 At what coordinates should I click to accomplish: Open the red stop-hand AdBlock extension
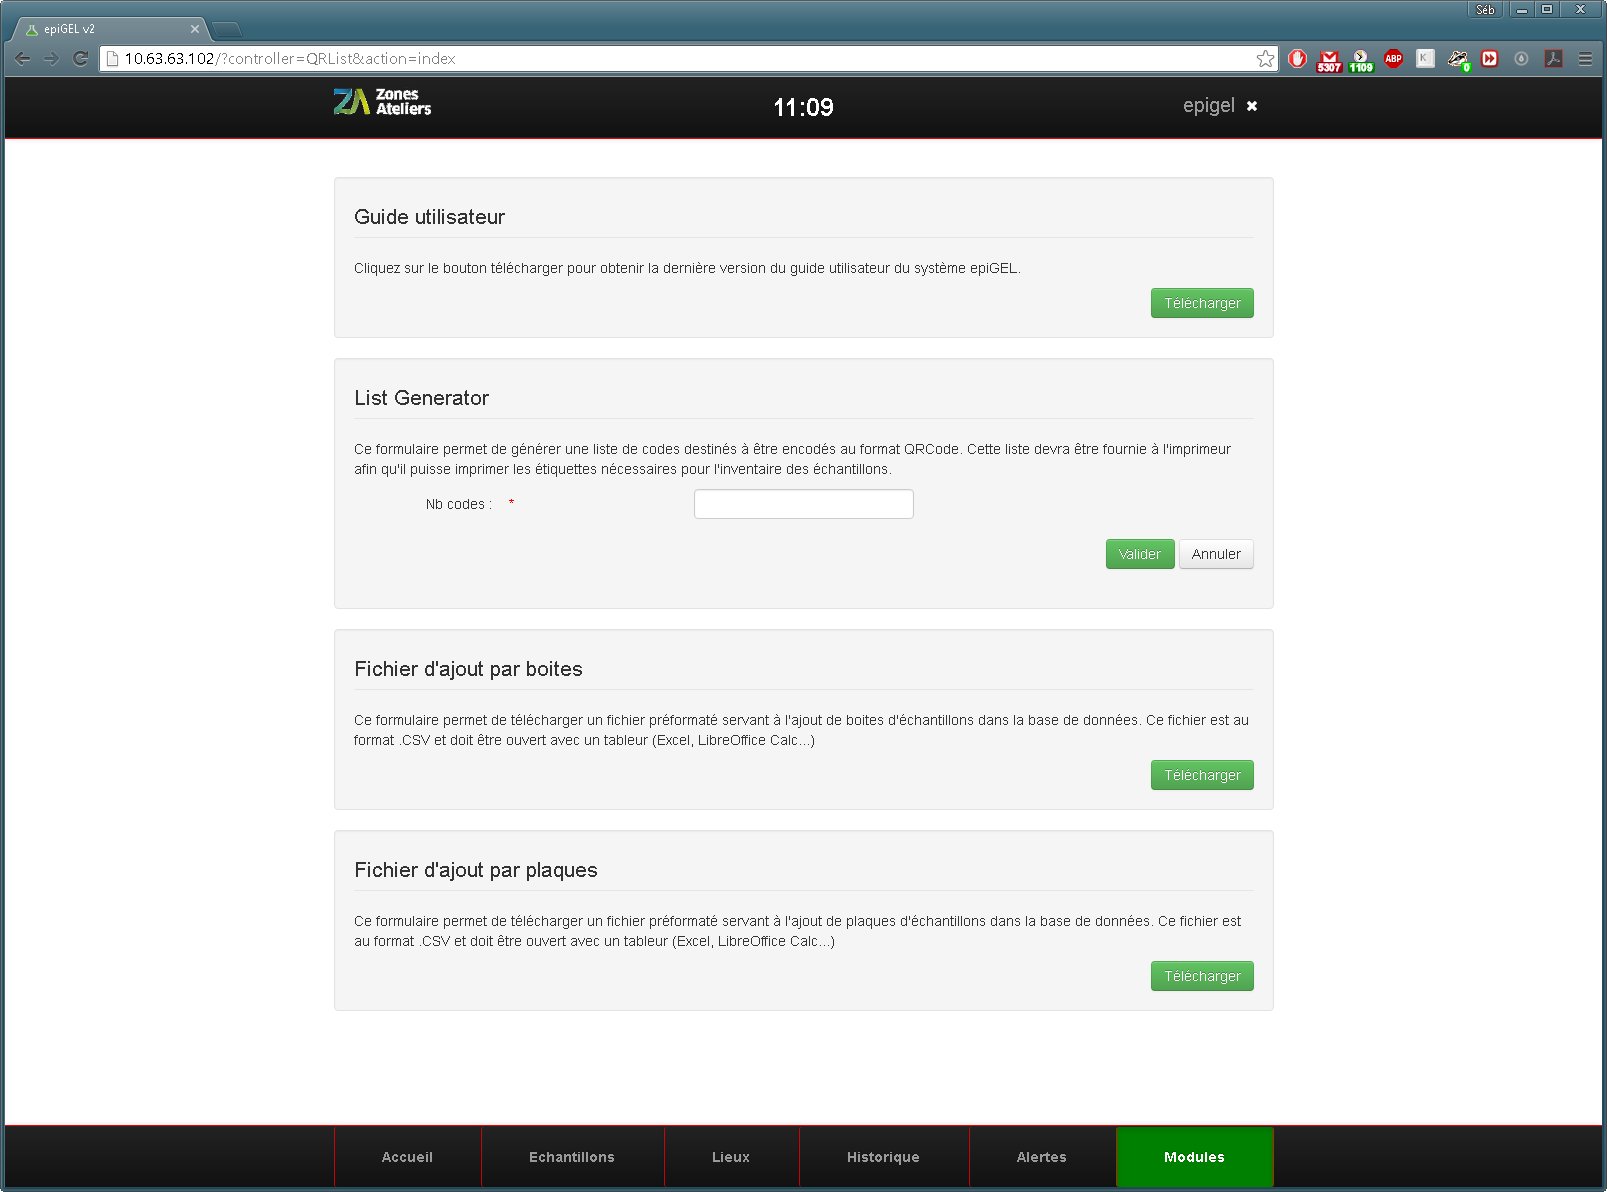point(1297,59)
